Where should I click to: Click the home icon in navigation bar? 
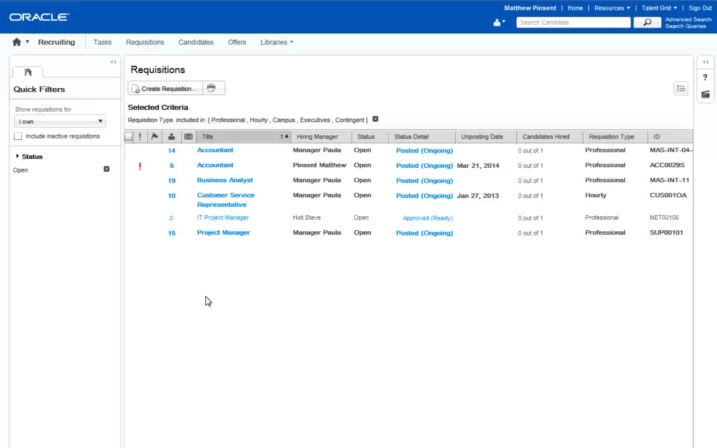[16, 43]
